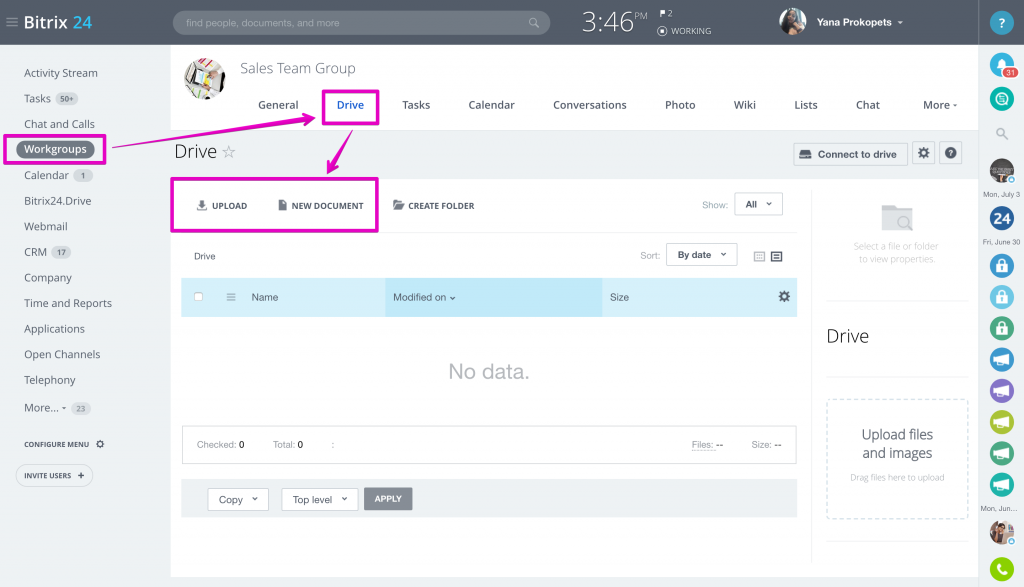Click the search magnifier in top search bar
This screenshot has height=587, width=1024.
(534, 23)
